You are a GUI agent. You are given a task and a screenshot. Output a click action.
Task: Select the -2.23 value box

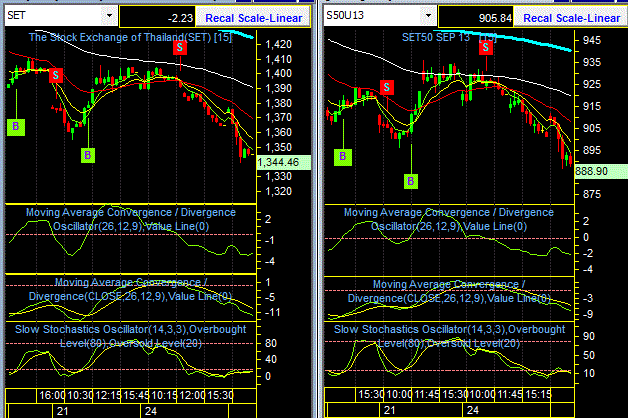coord(157,18)
